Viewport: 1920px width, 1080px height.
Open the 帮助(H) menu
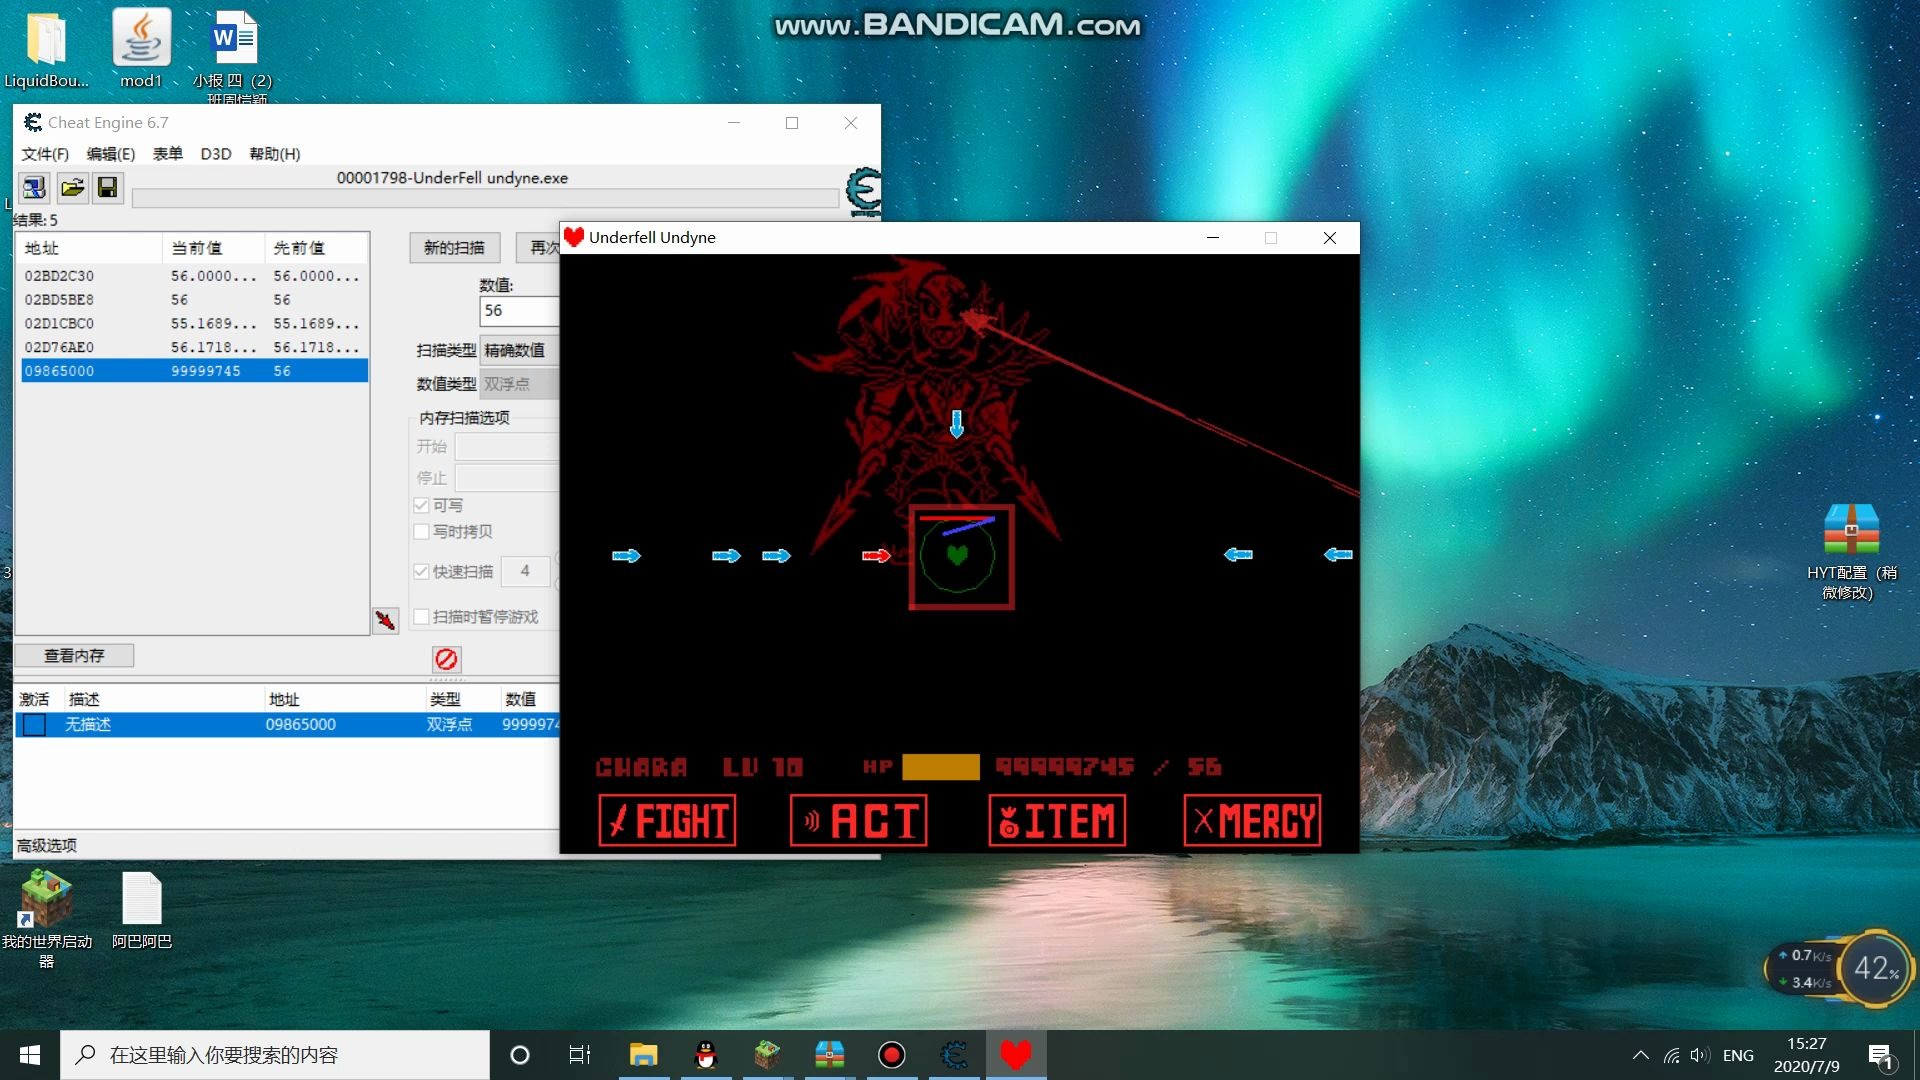click(x=274, y=154)
